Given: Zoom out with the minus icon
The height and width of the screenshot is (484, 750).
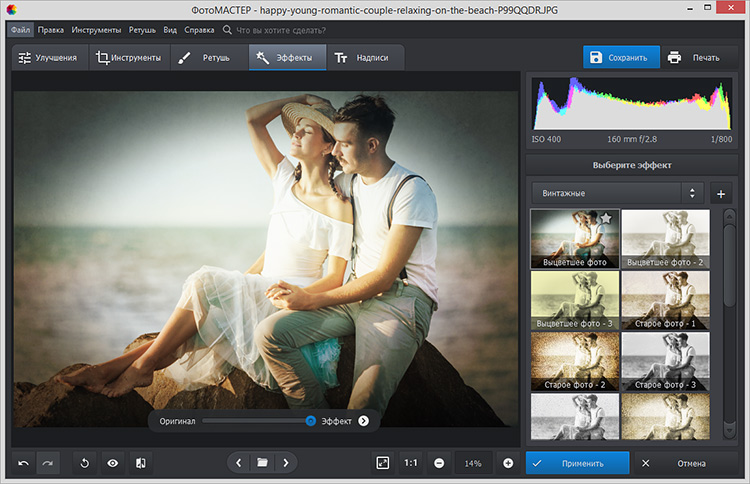Looking at the screenshot, I should click(x=439, y=463).
